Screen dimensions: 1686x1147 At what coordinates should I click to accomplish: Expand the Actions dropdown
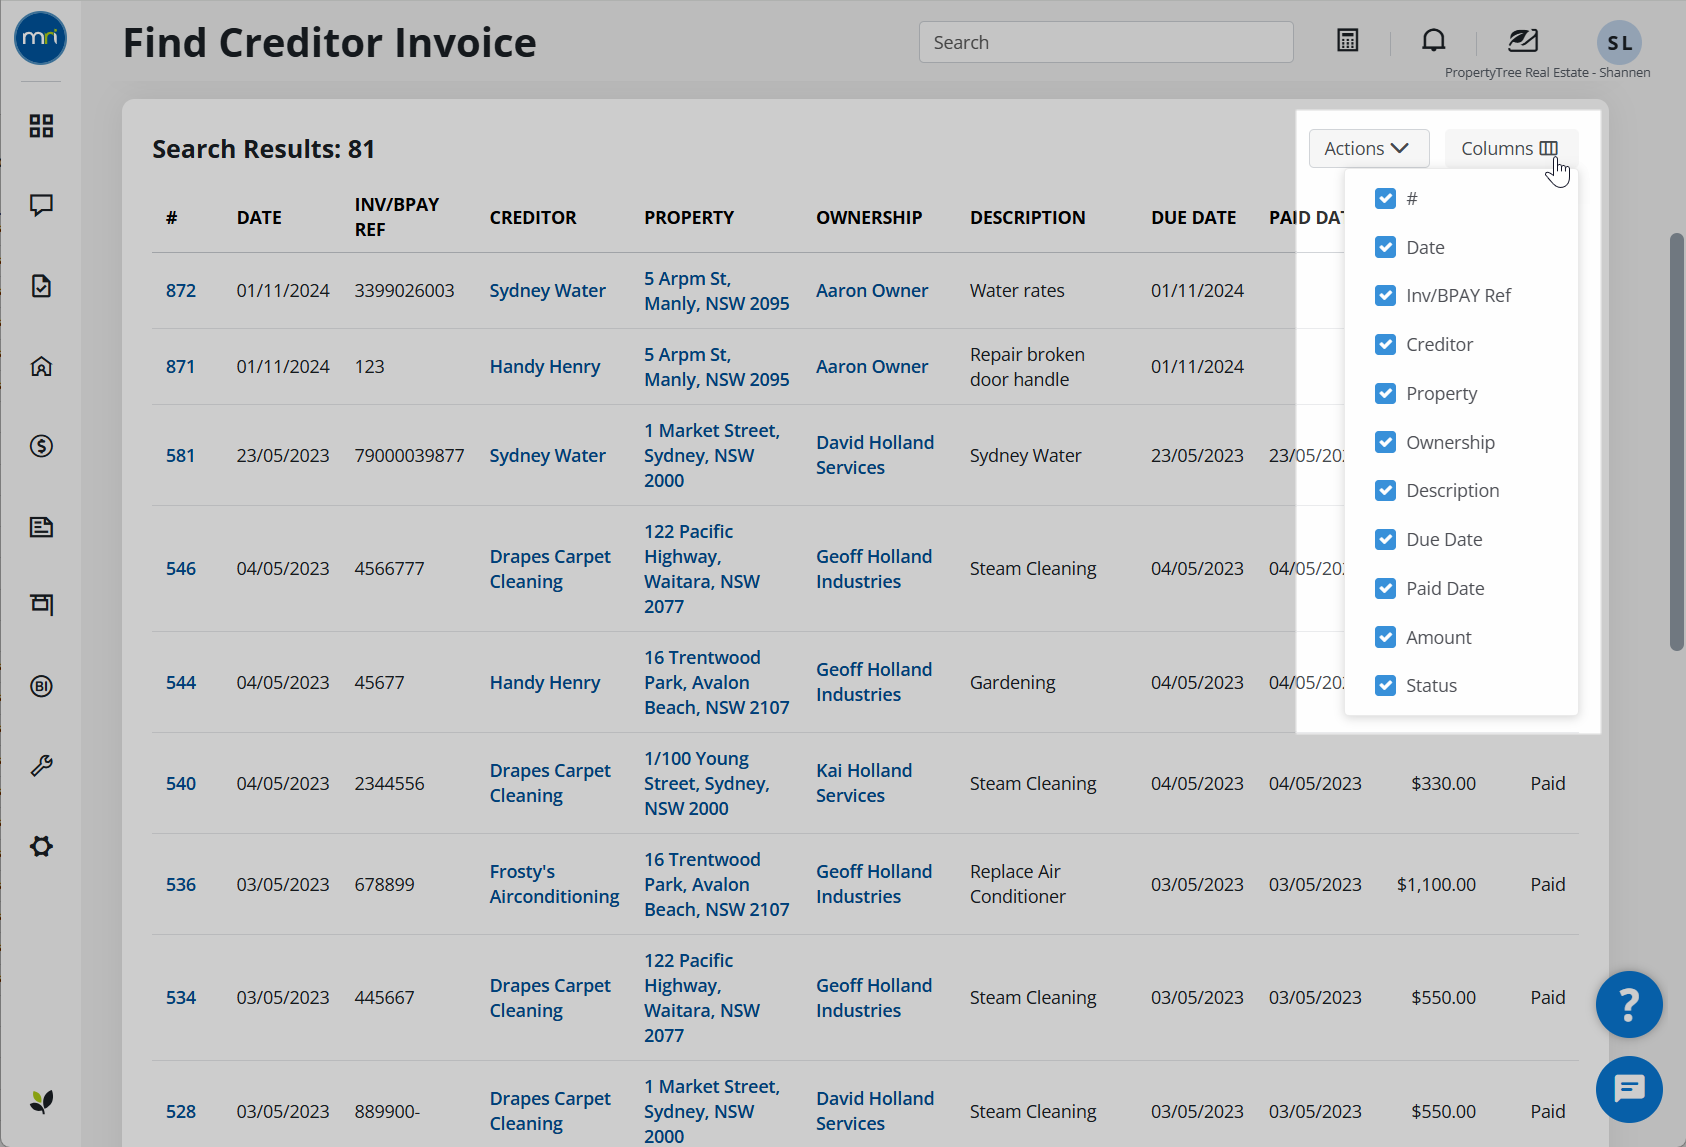(x=1368, y=148)
